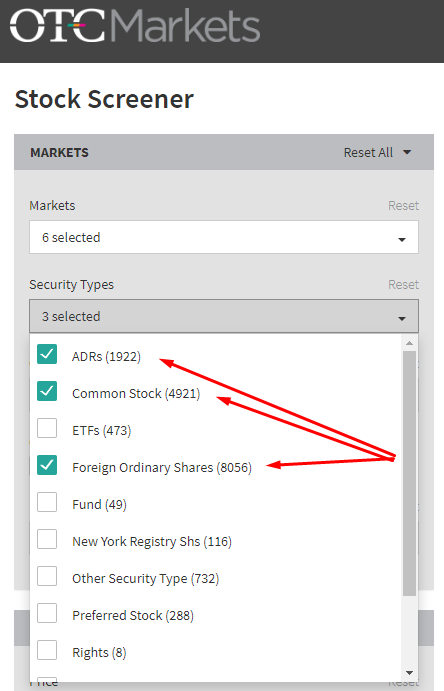Click 'Preferred Stock (288)' option text
The width and height of the screenshot is (444, 691).
tap(133, 616)
